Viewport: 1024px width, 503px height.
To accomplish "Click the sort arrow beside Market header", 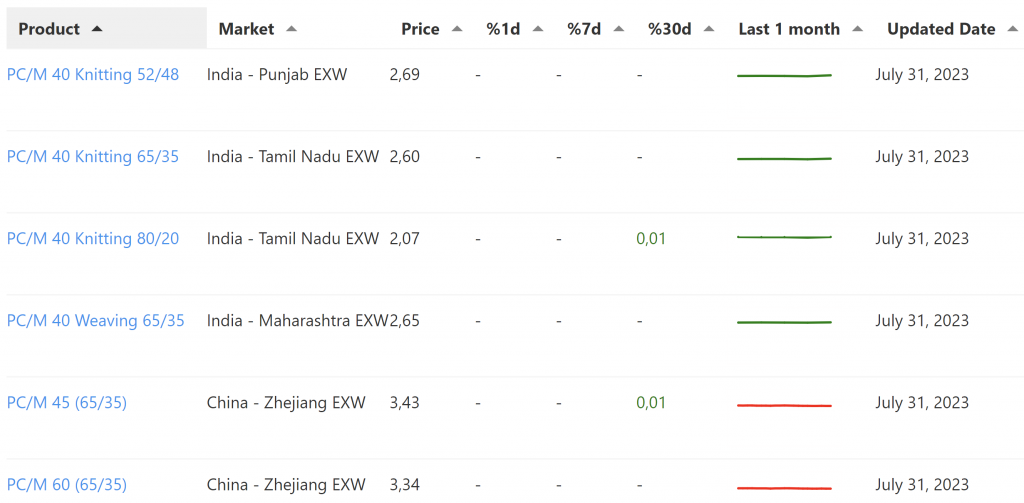I will (291, 29).
